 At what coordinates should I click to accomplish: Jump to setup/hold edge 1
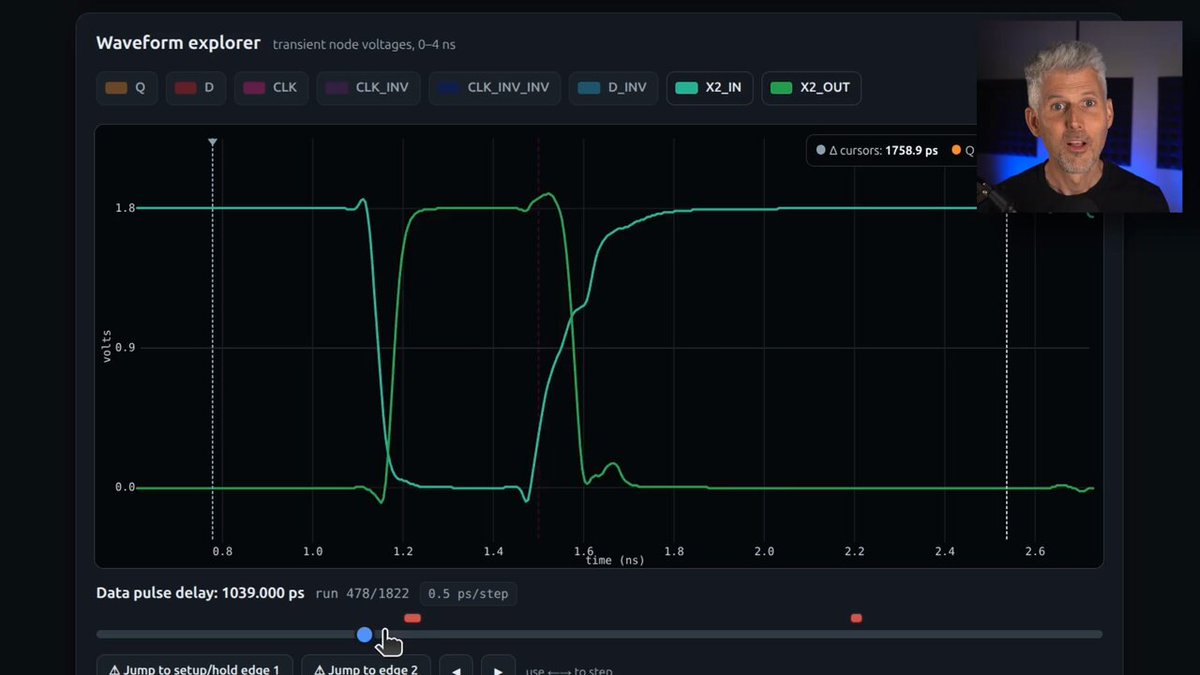[194, 668]
